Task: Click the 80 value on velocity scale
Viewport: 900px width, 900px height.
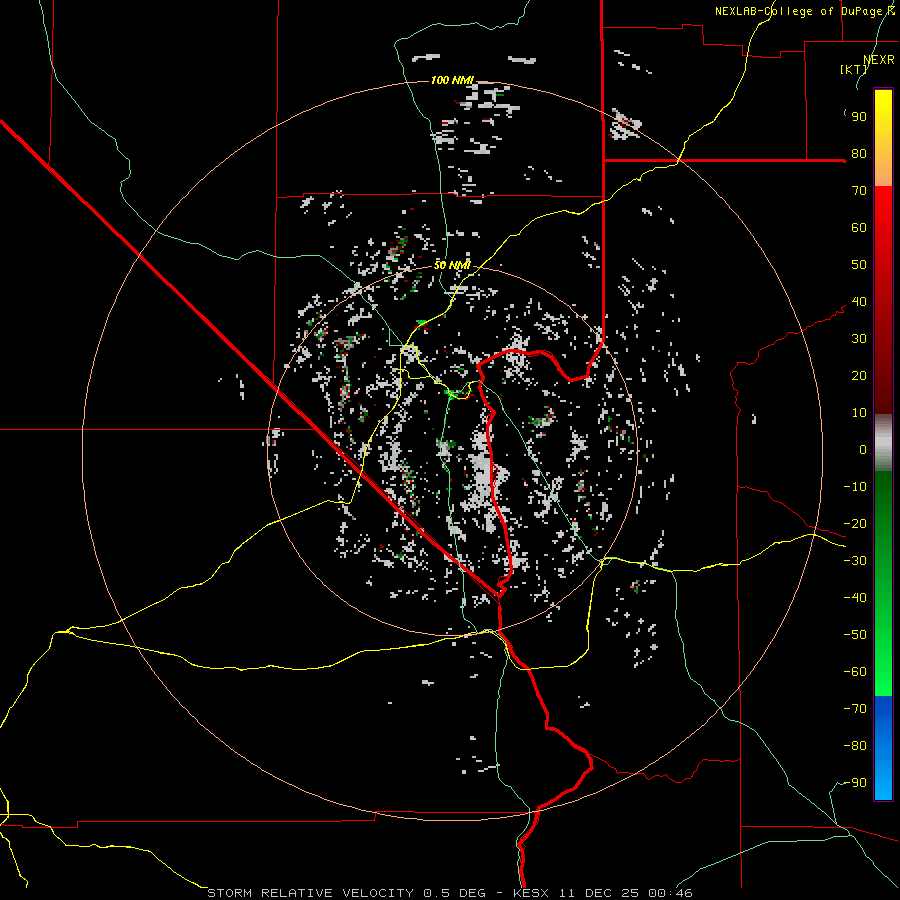Action: click(x=859, y=154)
